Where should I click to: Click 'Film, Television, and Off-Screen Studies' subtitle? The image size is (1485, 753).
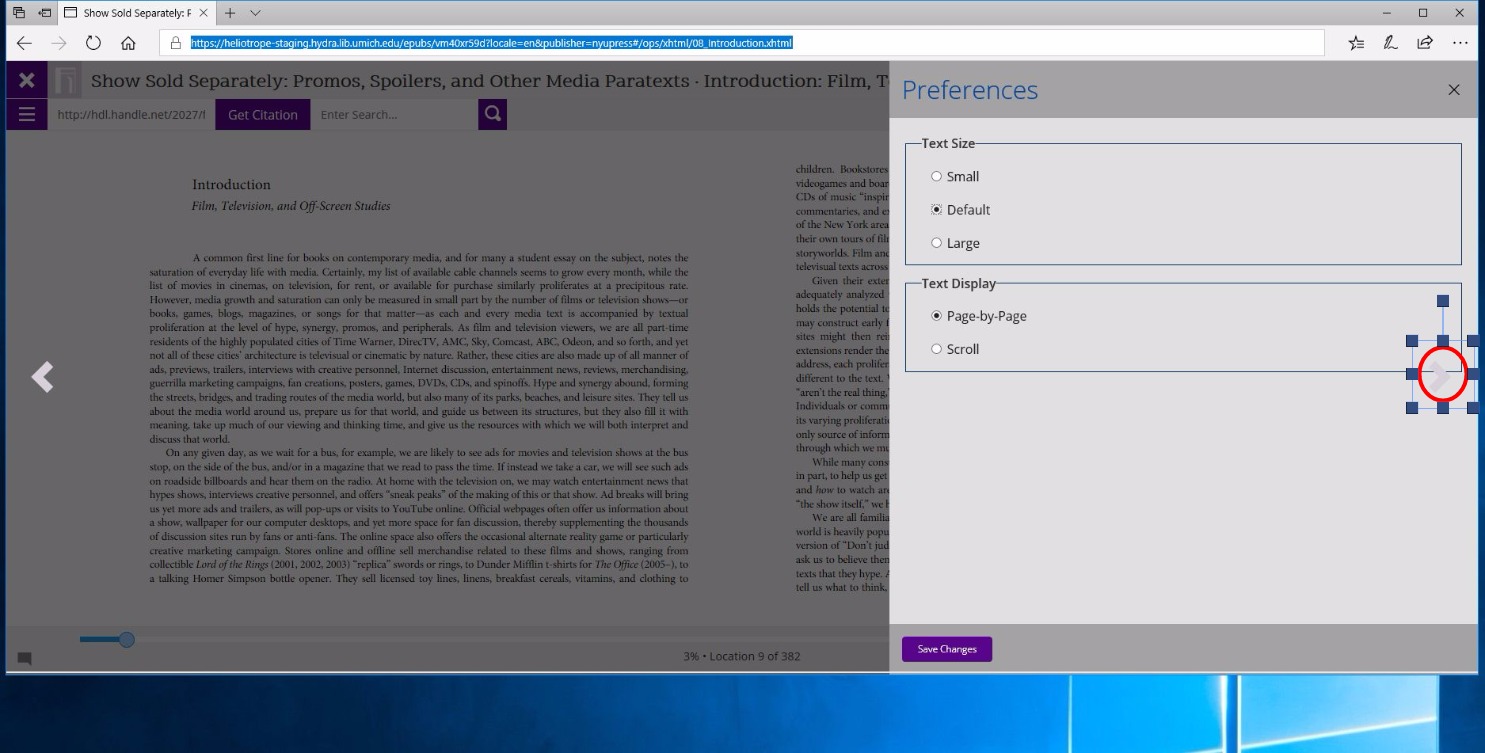[291, 206]
